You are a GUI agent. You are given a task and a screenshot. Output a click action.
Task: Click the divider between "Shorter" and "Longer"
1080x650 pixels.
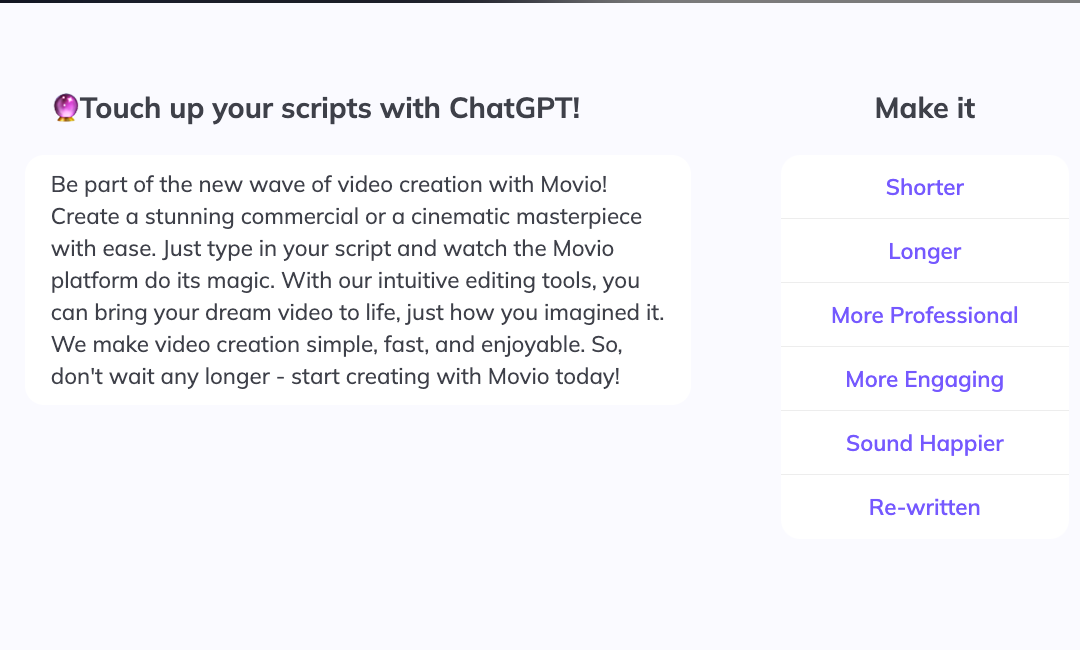pos(924,219)
